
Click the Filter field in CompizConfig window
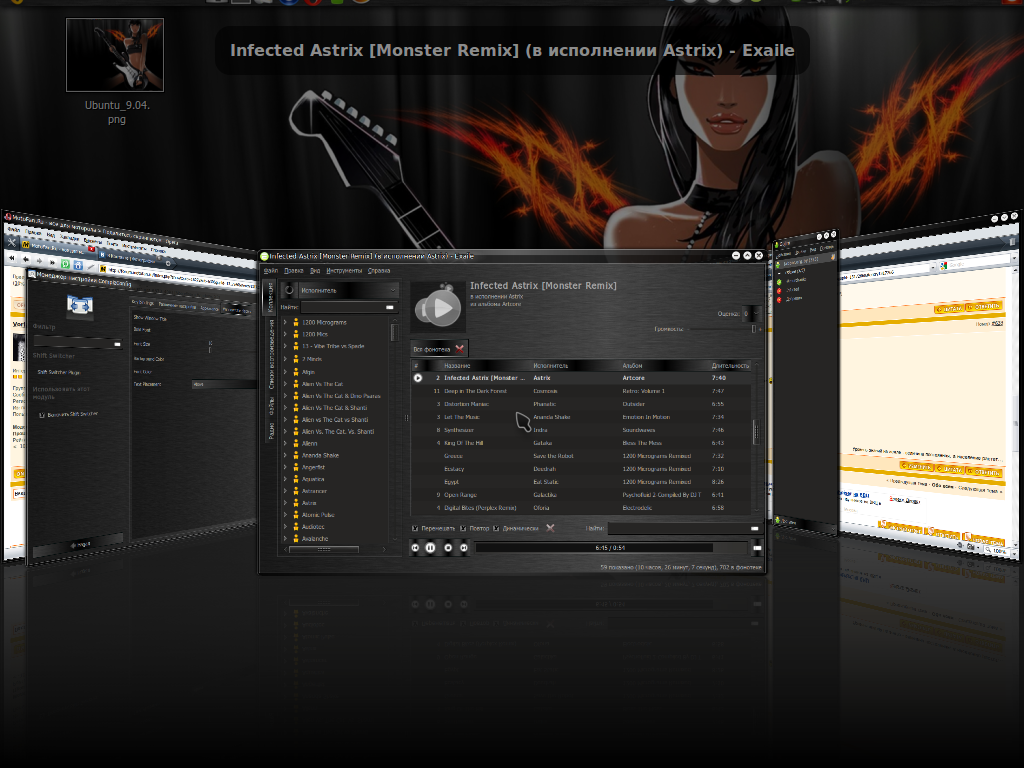pos(78,342)
